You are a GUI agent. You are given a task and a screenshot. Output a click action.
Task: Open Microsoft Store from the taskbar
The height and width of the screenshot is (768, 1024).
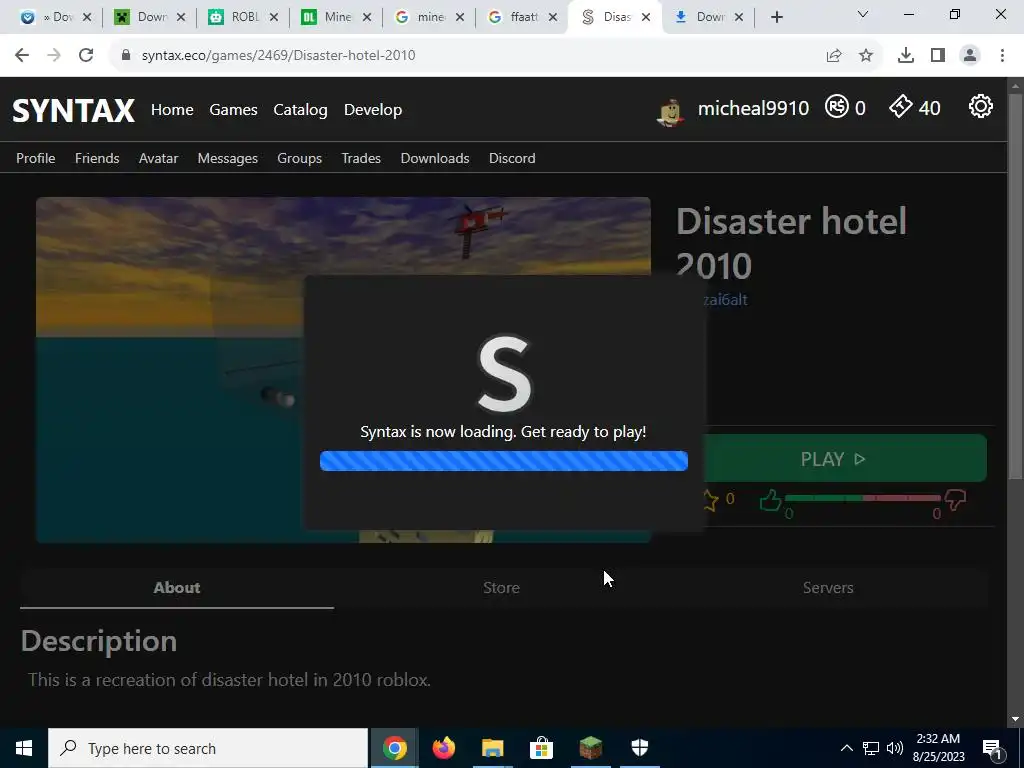click(541, 748)
